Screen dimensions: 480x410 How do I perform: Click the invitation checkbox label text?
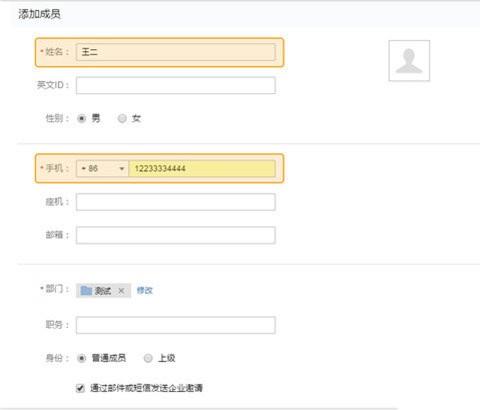pos(146,388)
